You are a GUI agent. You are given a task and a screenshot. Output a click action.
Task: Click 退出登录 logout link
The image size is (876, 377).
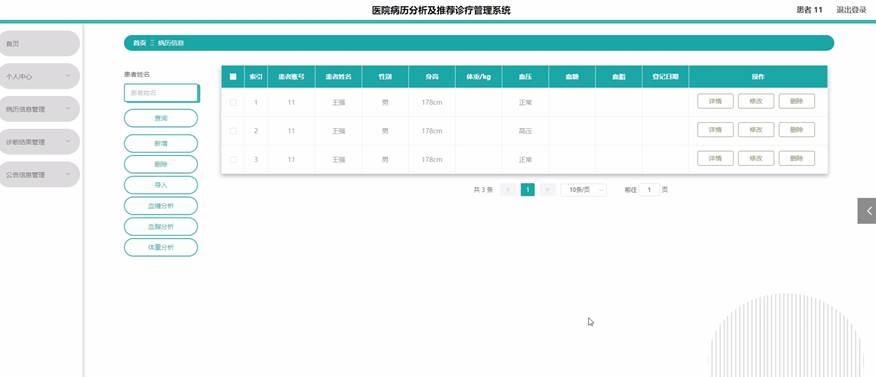click(x=851, y=10)
